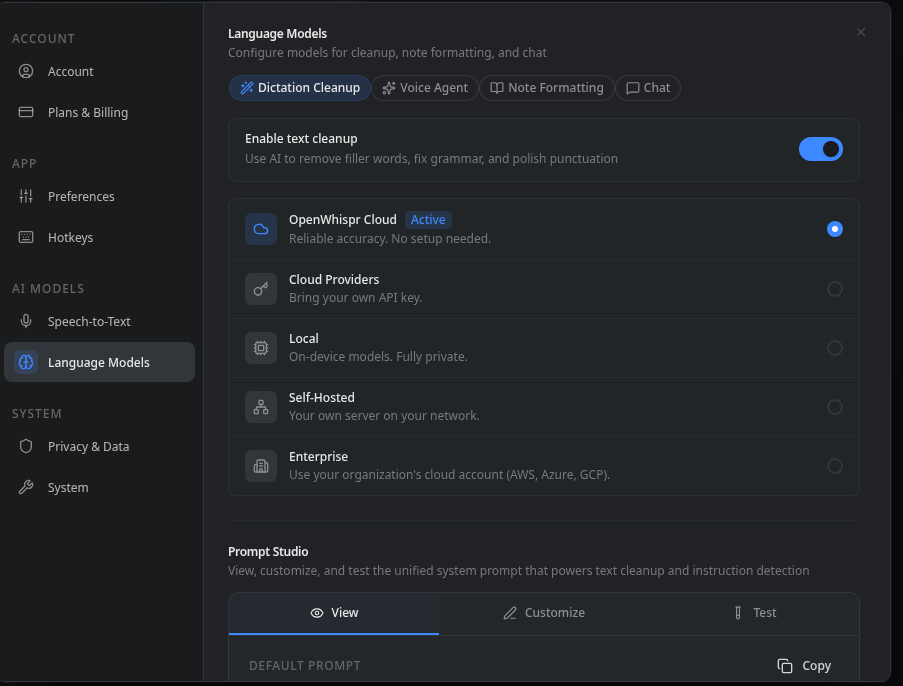Click the Self-Hosted network icon
The image size is (903, 686).
pyautogui.click(x=261, y=407)
